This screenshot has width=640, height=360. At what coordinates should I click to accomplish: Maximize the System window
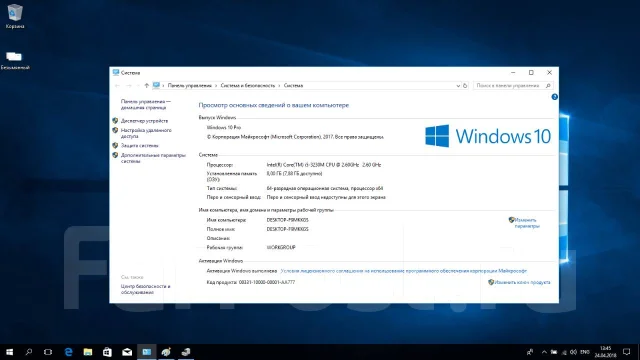tap(531, 73)
